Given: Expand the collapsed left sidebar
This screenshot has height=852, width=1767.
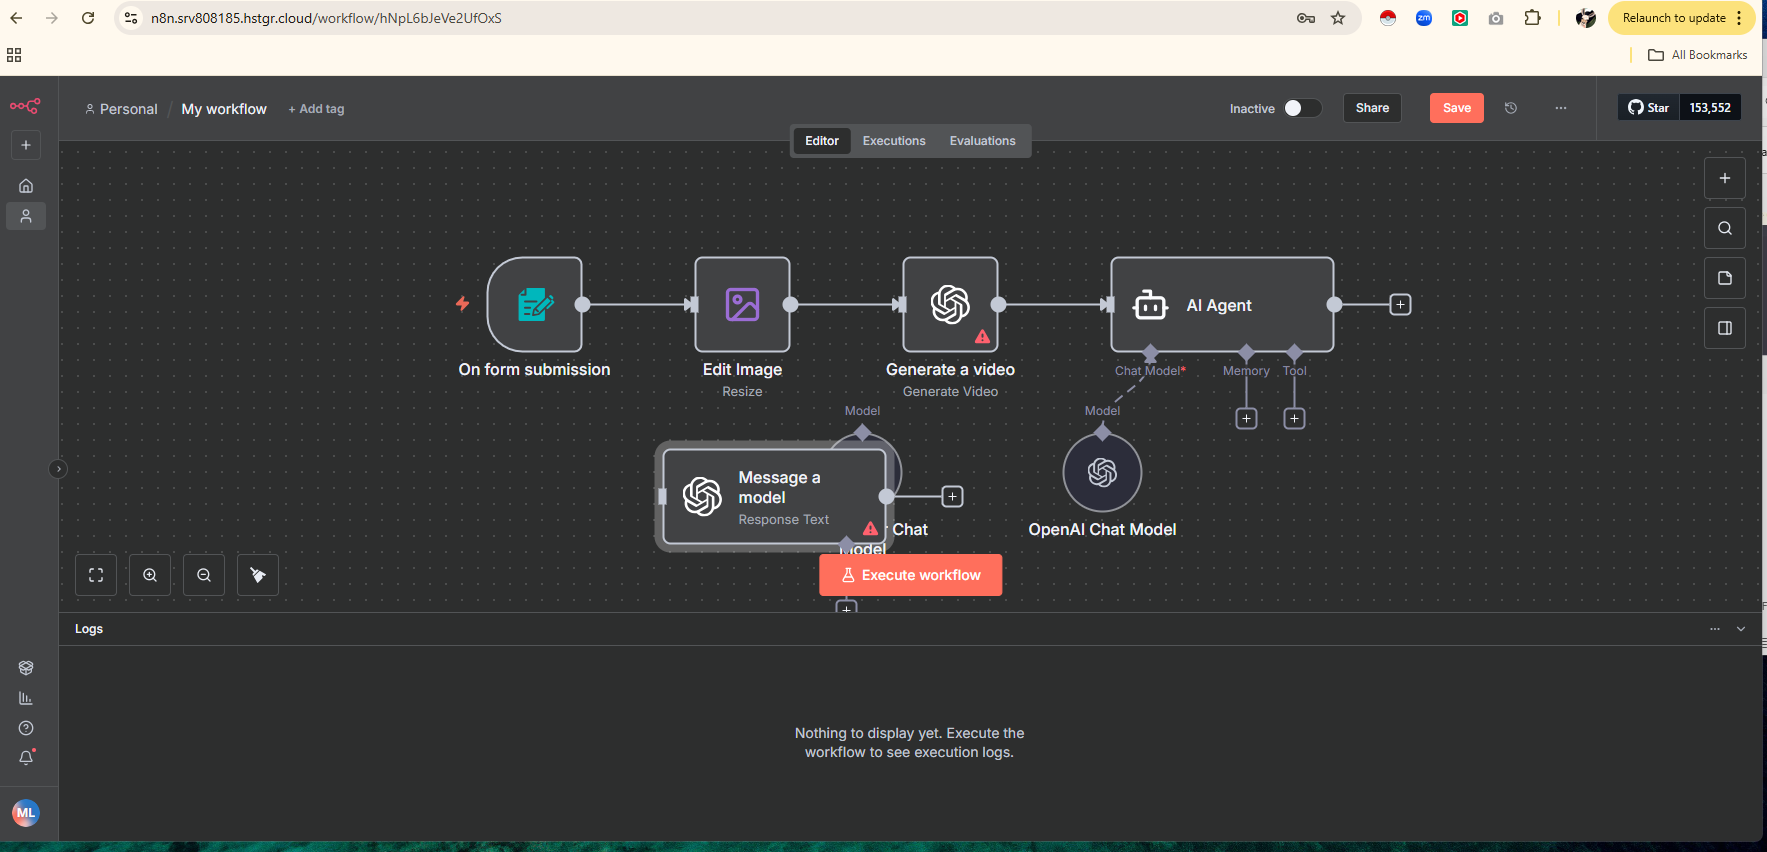Looking at the screenshot, I should 58,469.
